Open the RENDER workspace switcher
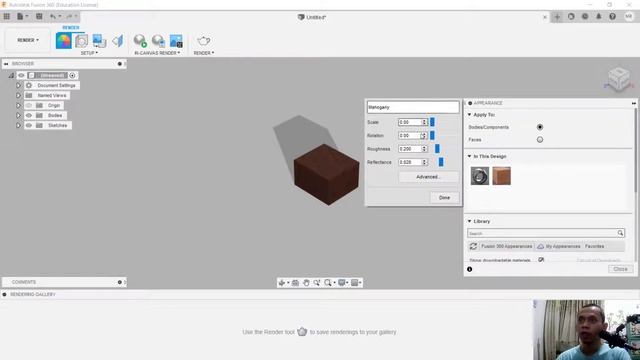Viewport: 640px width, 360px height. click(x=28, y=40)
